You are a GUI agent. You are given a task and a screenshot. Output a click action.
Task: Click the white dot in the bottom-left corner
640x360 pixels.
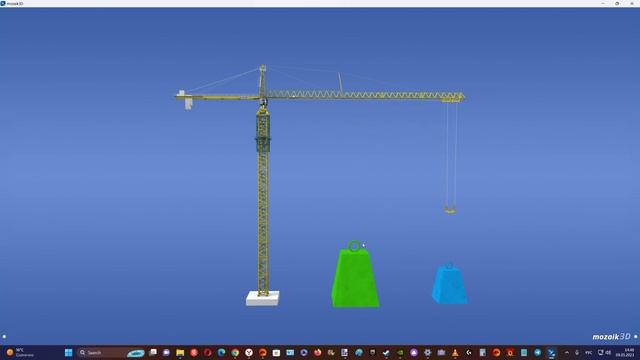pyautogui.click(x=4, y=337)
